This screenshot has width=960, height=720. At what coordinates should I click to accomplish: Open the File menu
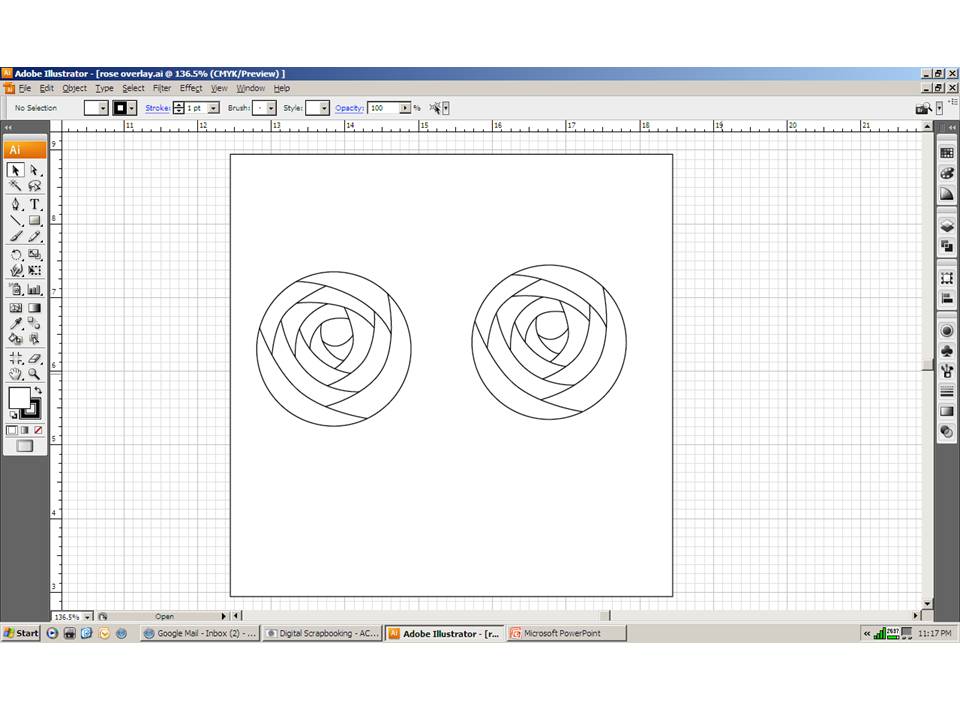point(24,88)
